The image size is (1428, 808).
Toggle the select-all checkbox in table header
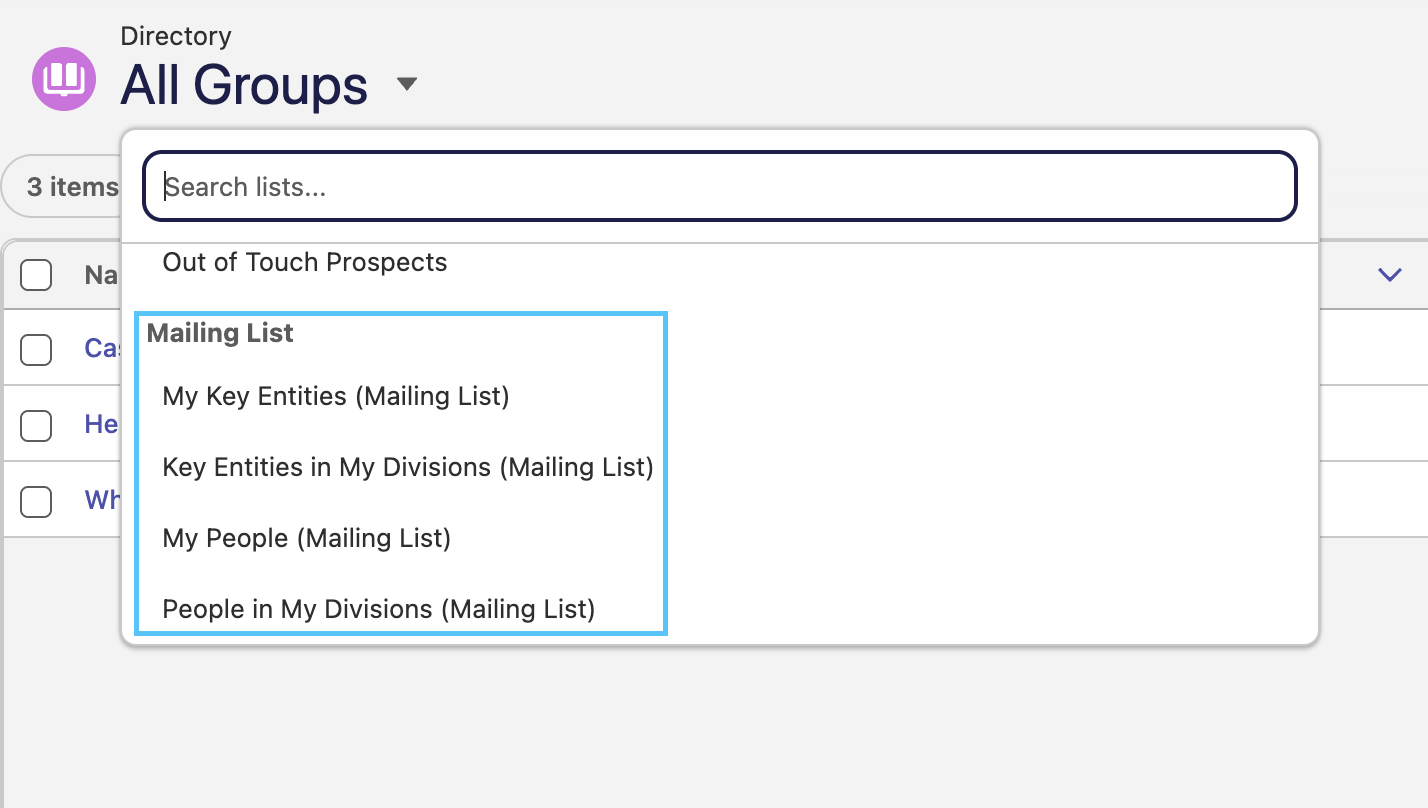point(36,274)
